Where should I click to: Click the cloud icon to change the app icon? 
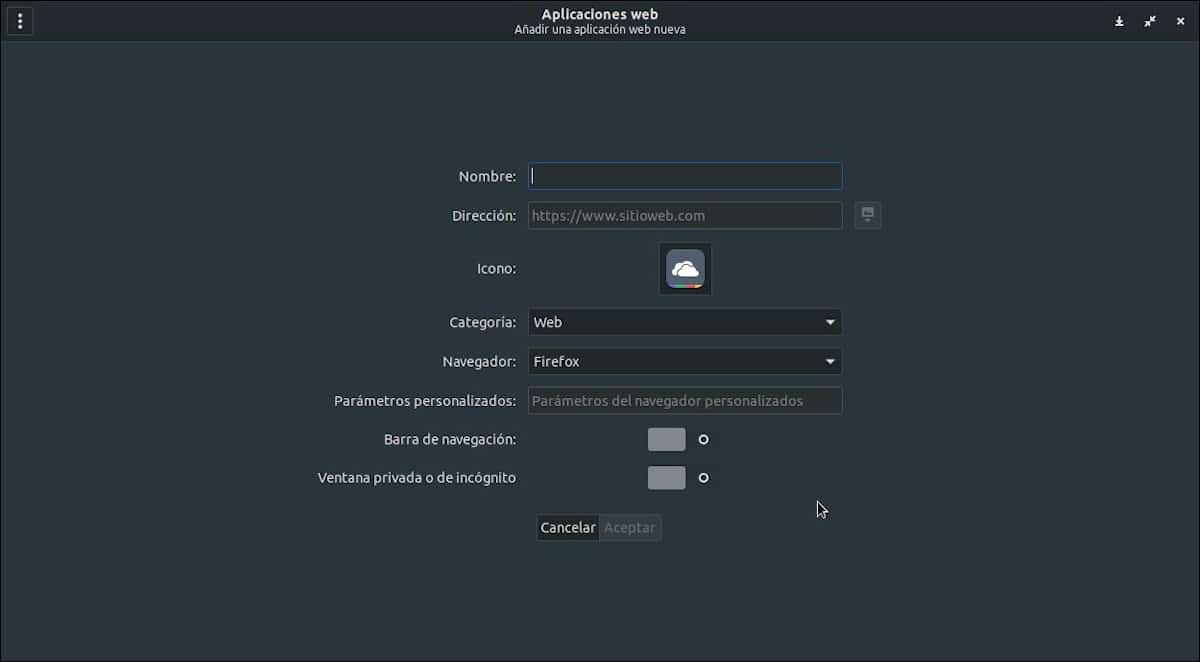point(684,268)
